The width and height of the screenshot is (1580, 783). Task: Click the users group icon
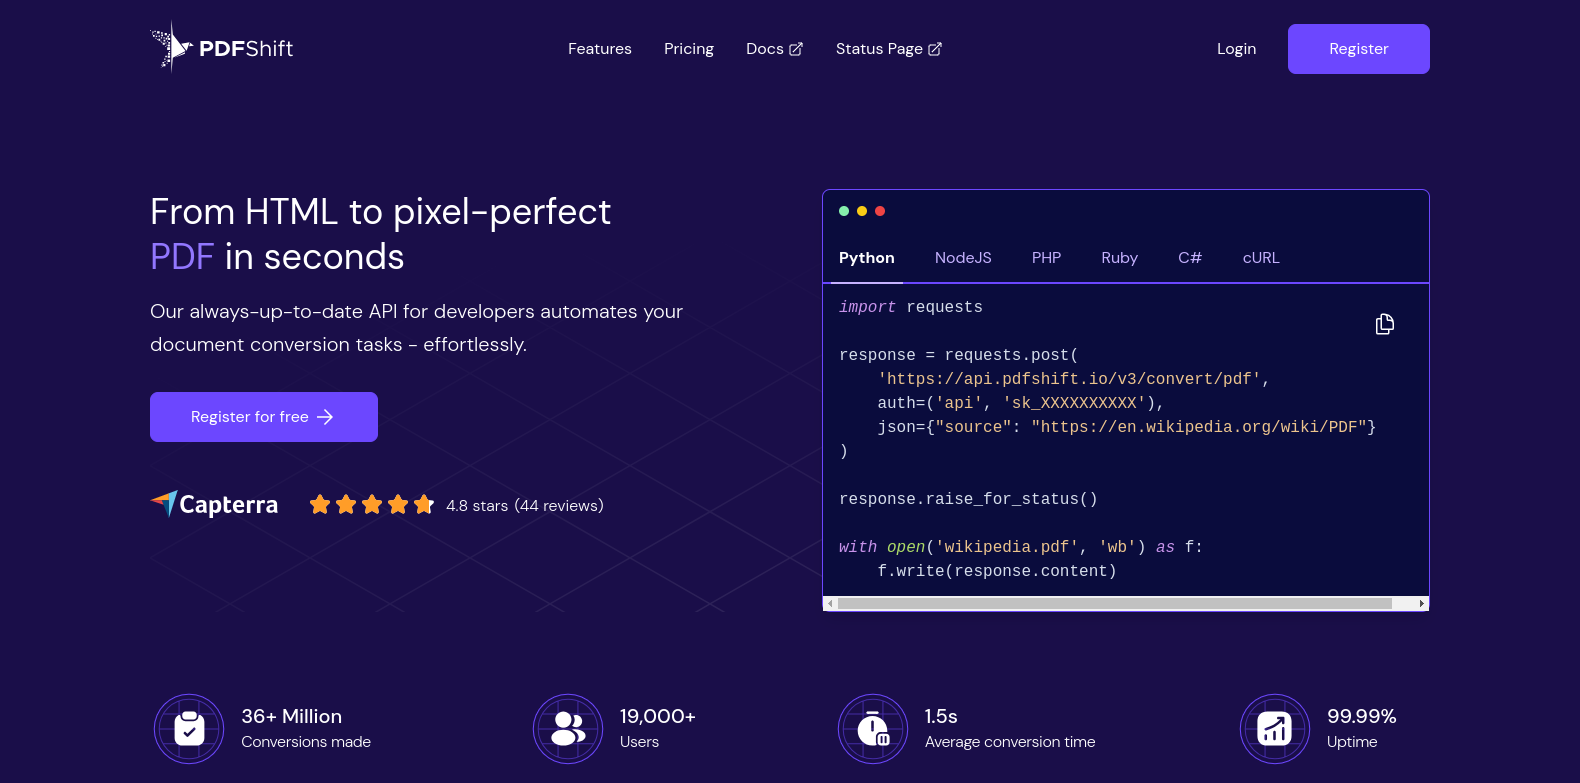click(x=568, y=729)
